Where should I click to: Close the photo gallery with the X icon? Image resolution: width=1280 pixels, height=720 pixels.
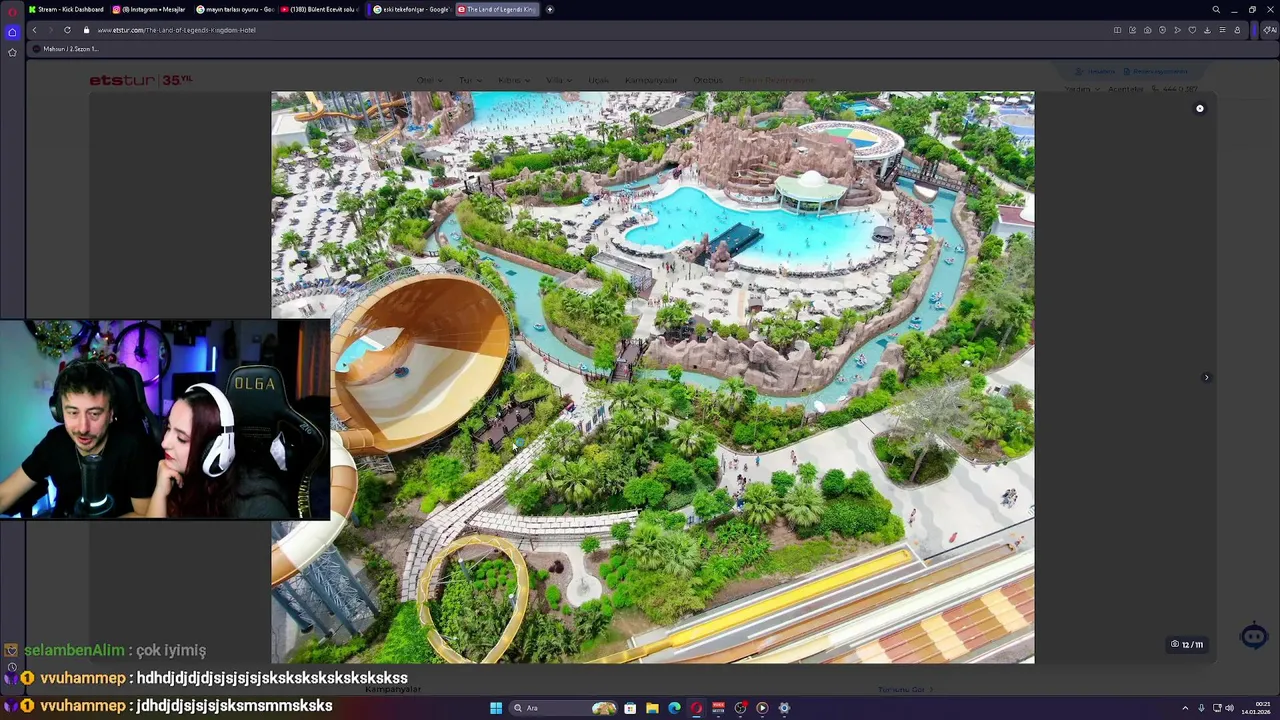click(1200, 108)
